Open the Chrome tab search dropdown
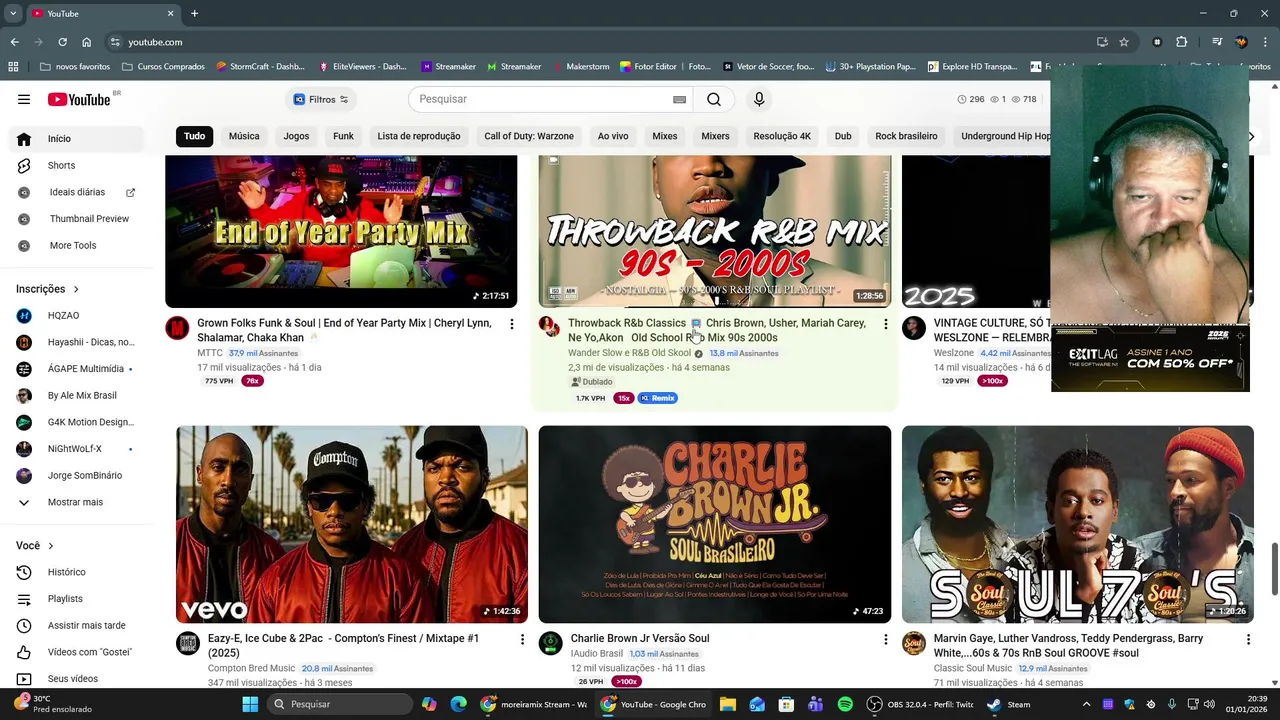The width and height of the screenshot is (1280, 720). pyautogui.click(x=13, y=13)
